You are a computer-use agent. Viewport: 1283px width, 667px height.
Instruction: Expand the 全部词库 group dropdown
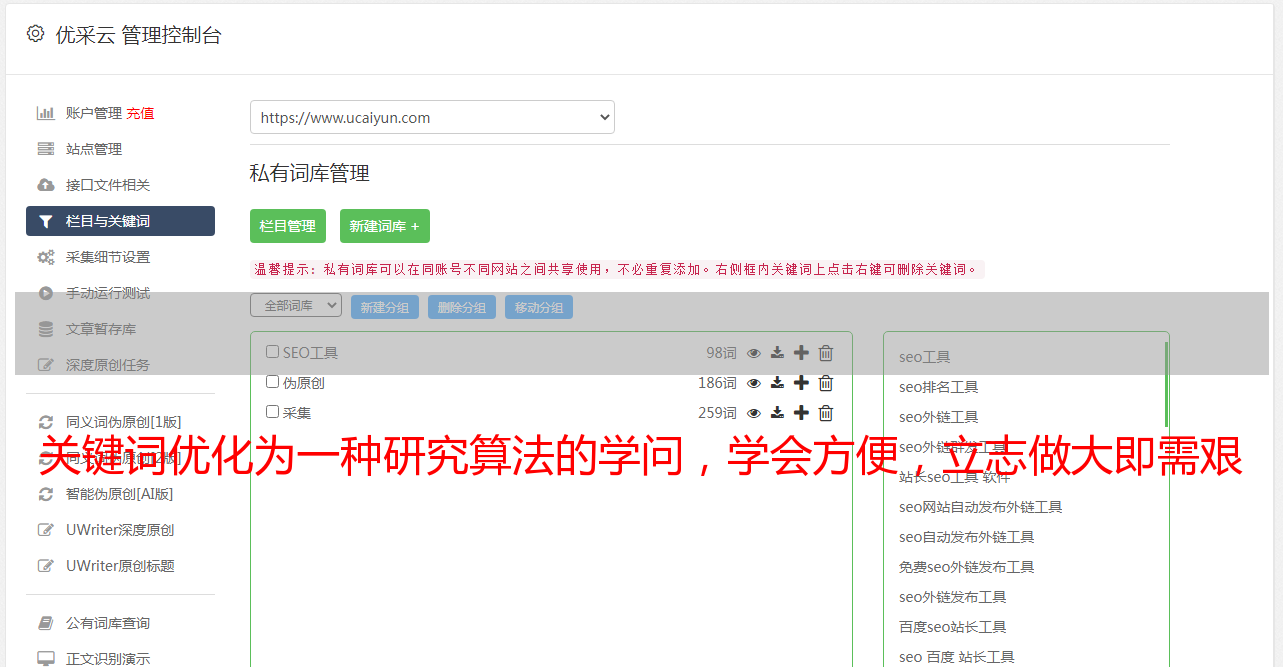[296, 305]
